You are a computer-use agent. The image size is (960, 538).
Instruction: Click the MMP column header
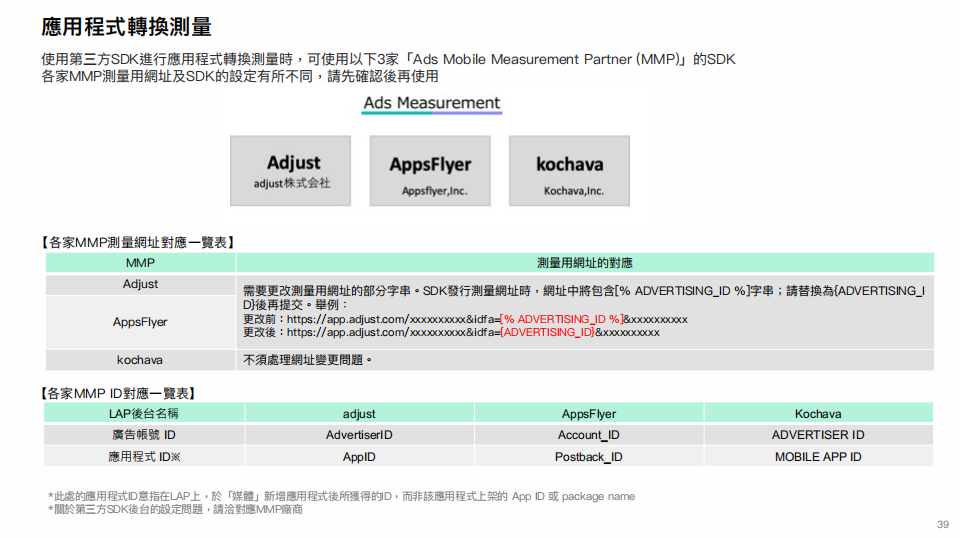click(x=140, y=263)
